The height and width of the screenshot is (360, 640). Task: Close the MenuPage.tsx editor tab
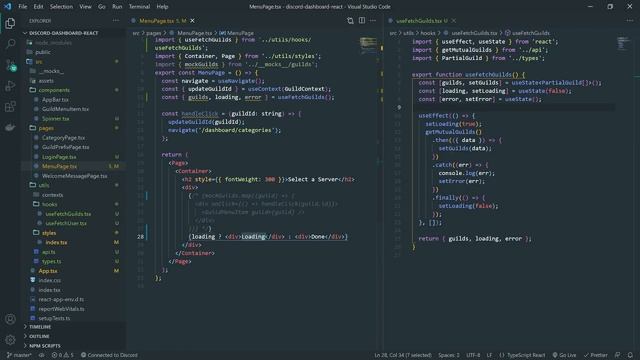click(x=192, y=20)
